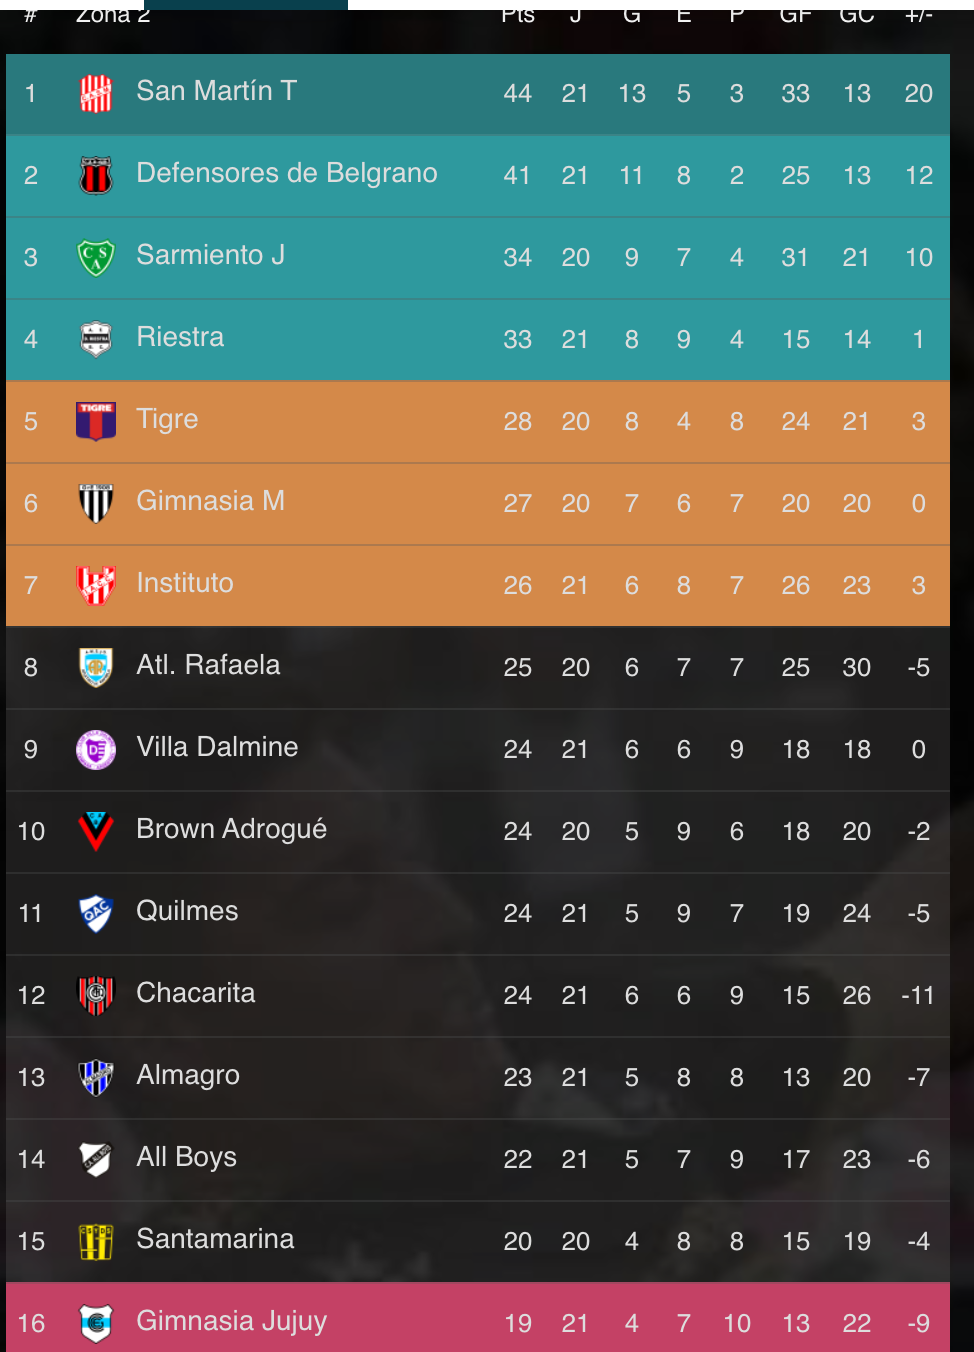
Task: Click the Defensores de Belgrano crest
Action: 96,176
